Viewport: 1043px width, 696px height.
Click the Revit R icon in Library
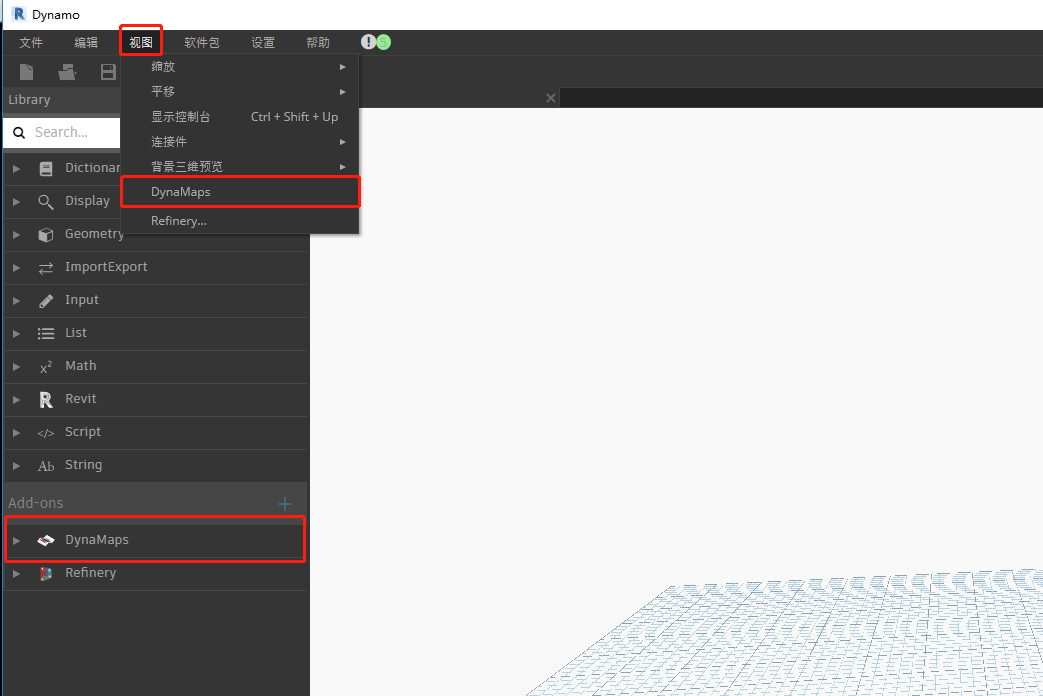46,399
